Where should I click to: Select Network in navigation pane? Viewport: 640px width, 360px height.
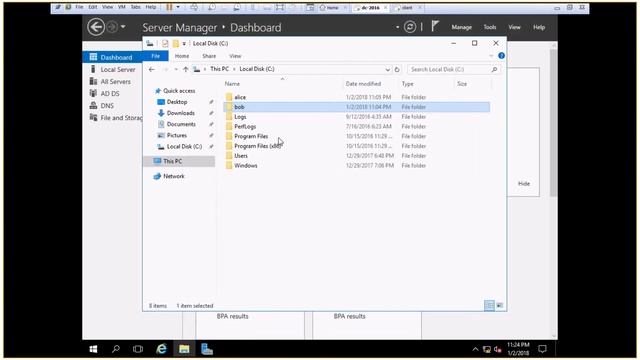173,176
